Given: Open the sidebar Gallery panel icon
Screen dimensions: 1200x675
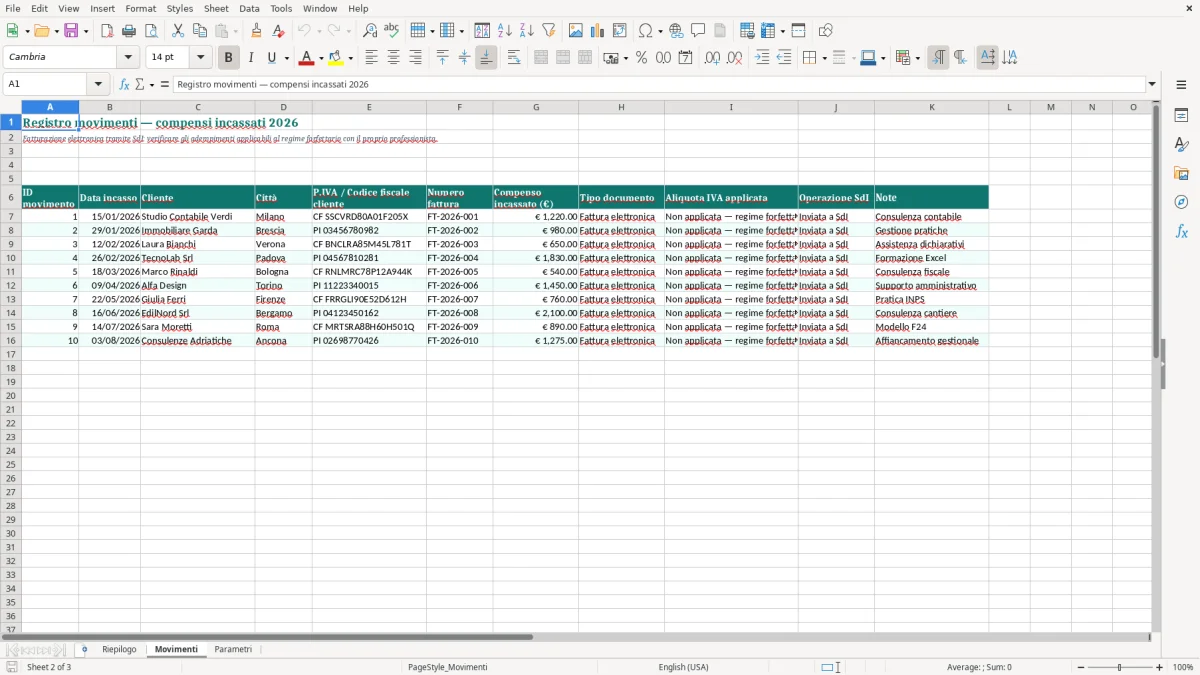Looking at the screenshot, I should coord(1181,174).
